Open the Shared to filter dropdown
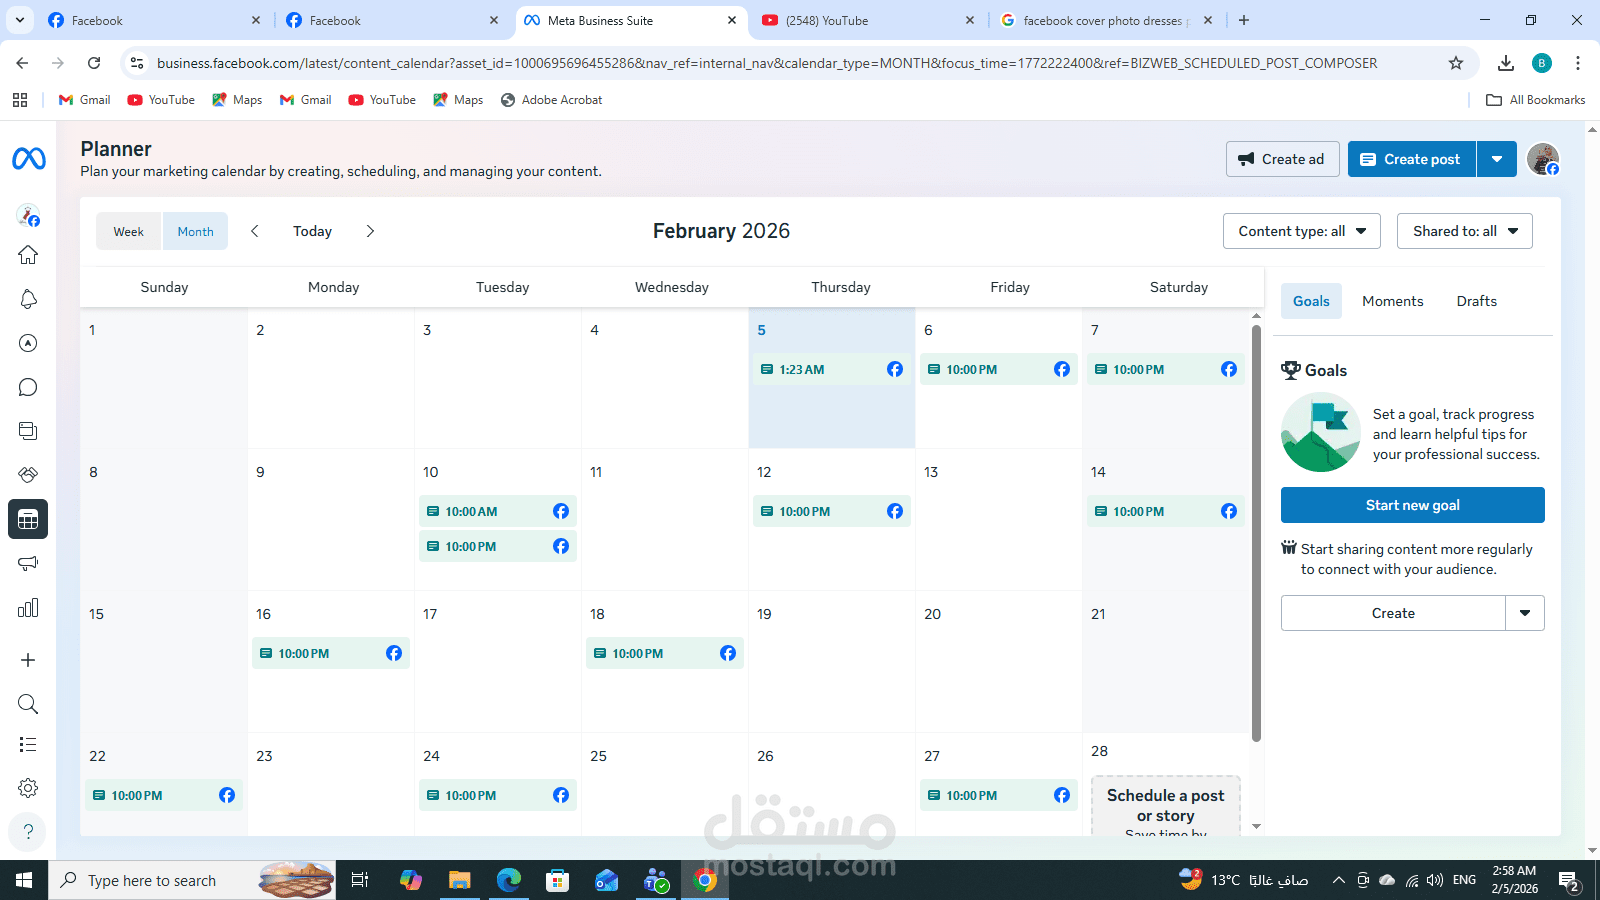This screenshot has width=1600, height=900. (1464, 231)
